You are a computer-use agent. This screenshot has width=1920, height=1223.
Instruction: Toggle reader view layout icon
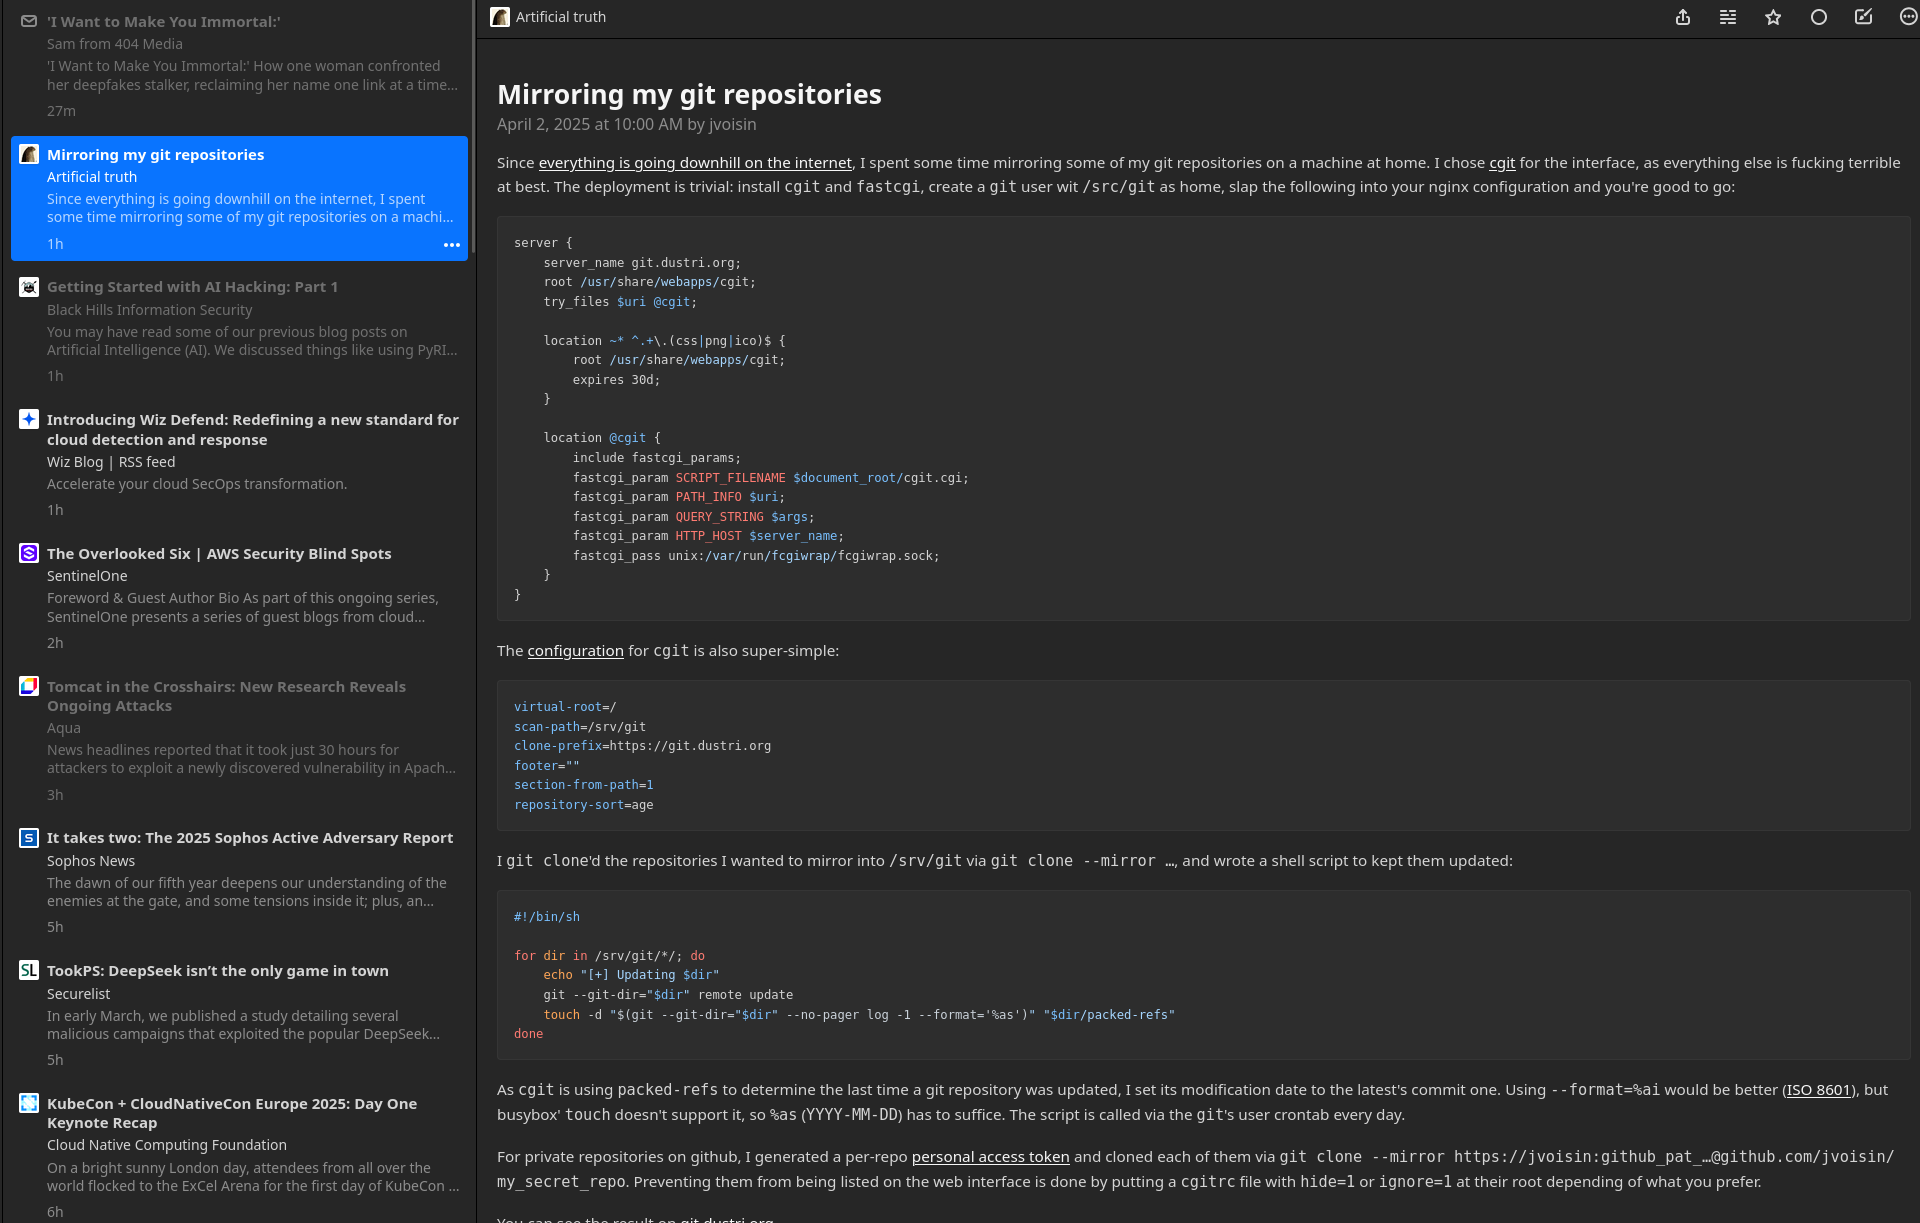pyautogui.click(x=1728, y=17)
